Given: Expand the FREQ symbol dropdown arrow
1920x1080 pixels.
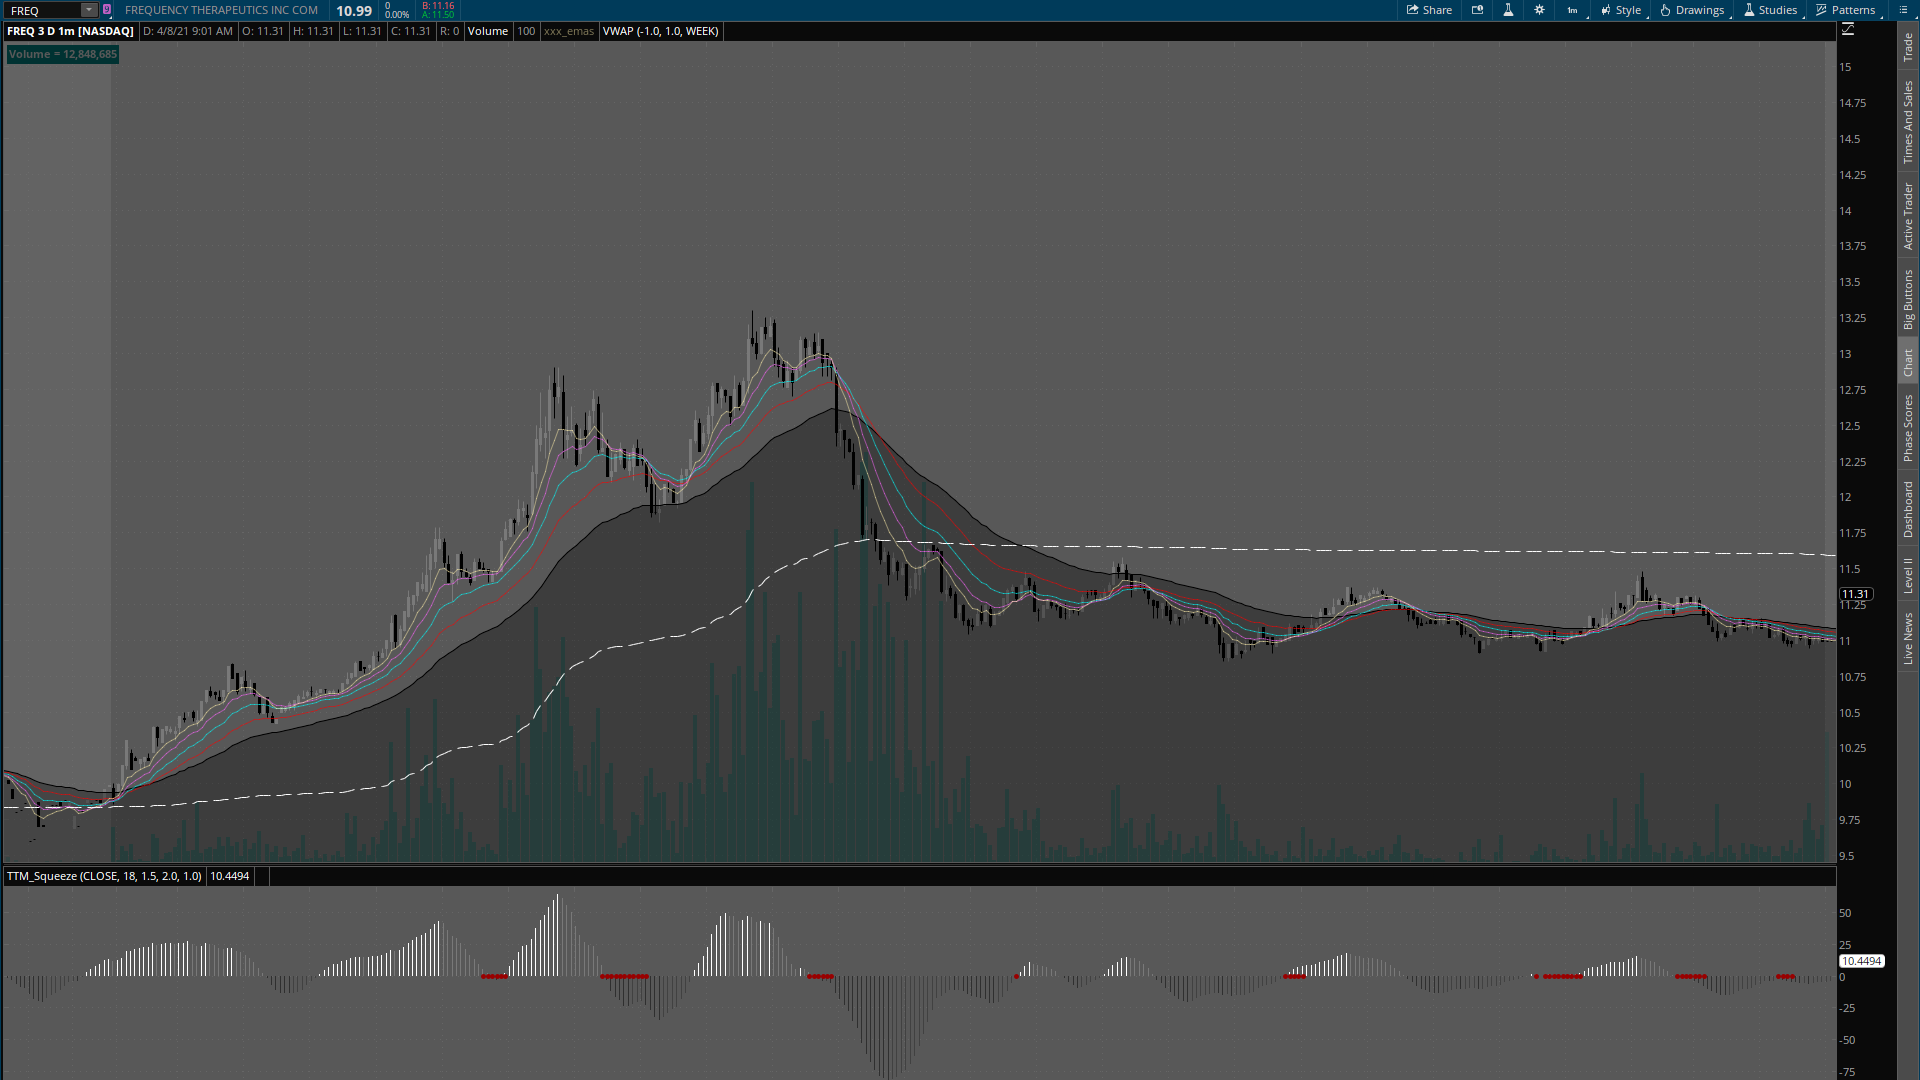Looking at the screenshot, I should click(x=89, y=10).
